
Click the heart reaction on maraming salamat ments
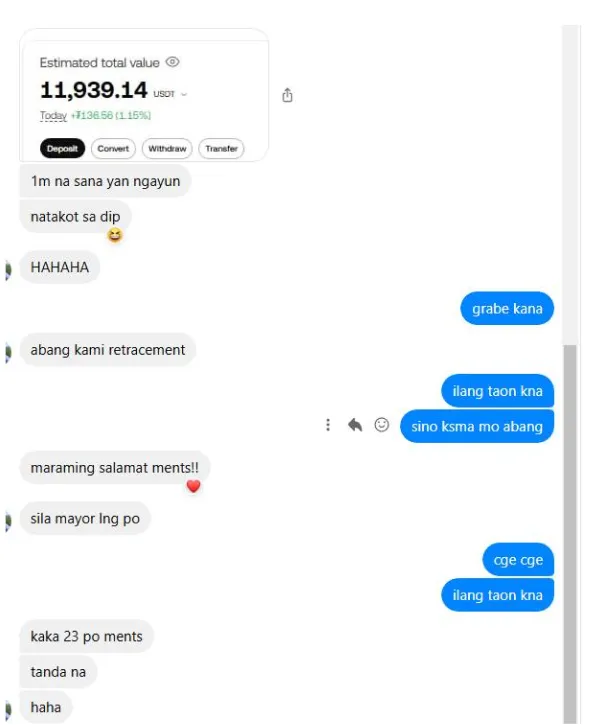(193, 486)
